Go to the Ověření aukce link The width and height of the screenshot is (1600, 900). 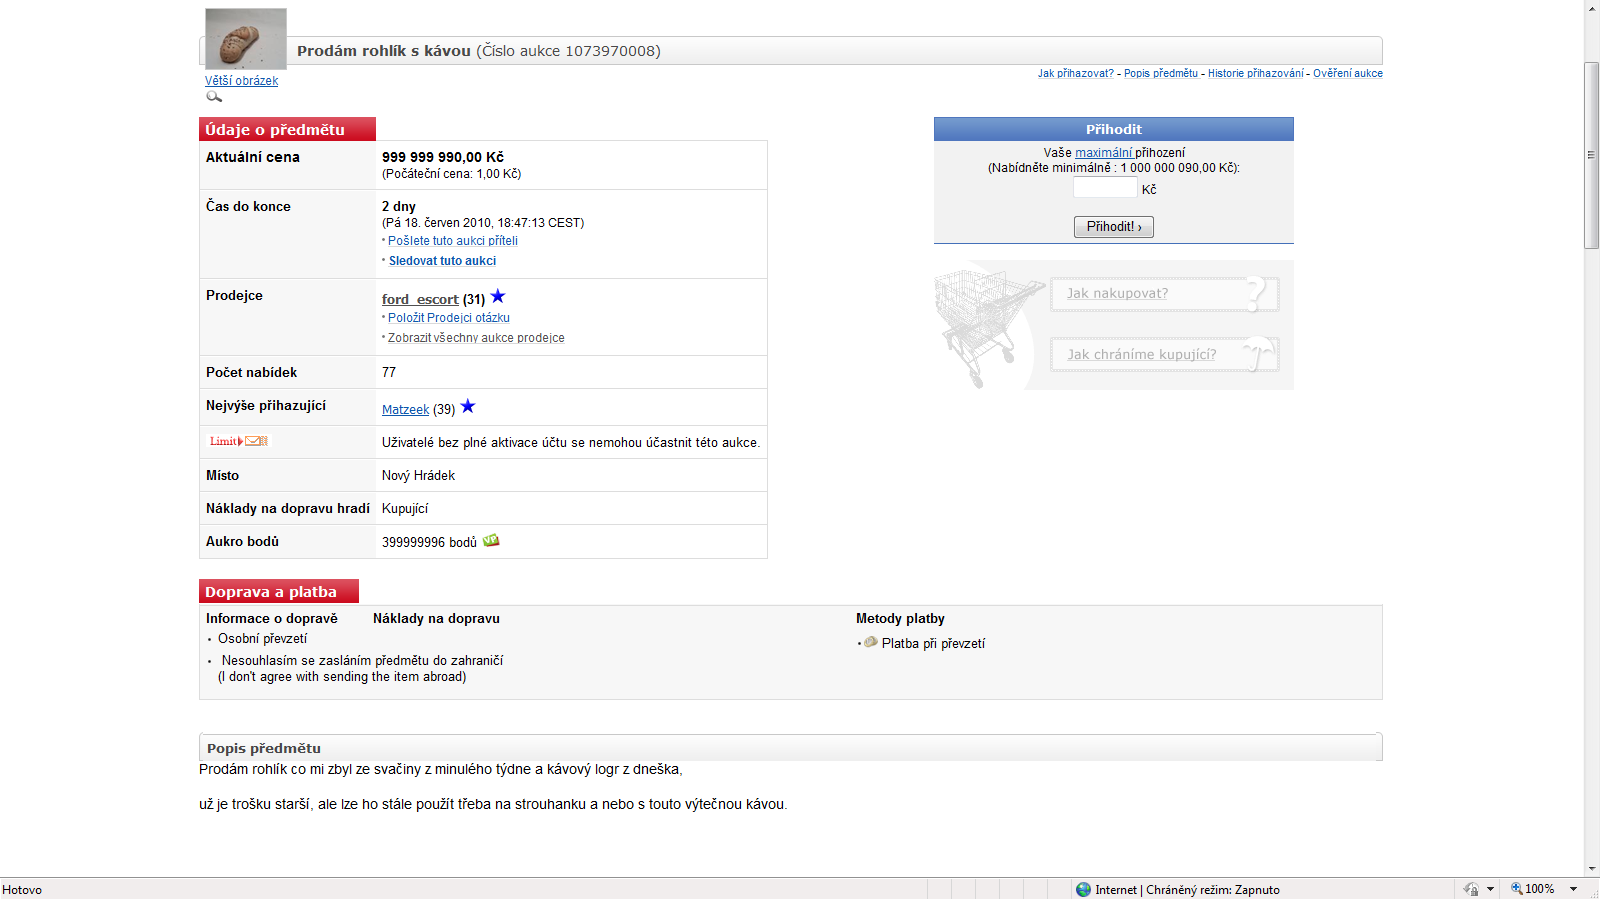[x=1347, y=74]
